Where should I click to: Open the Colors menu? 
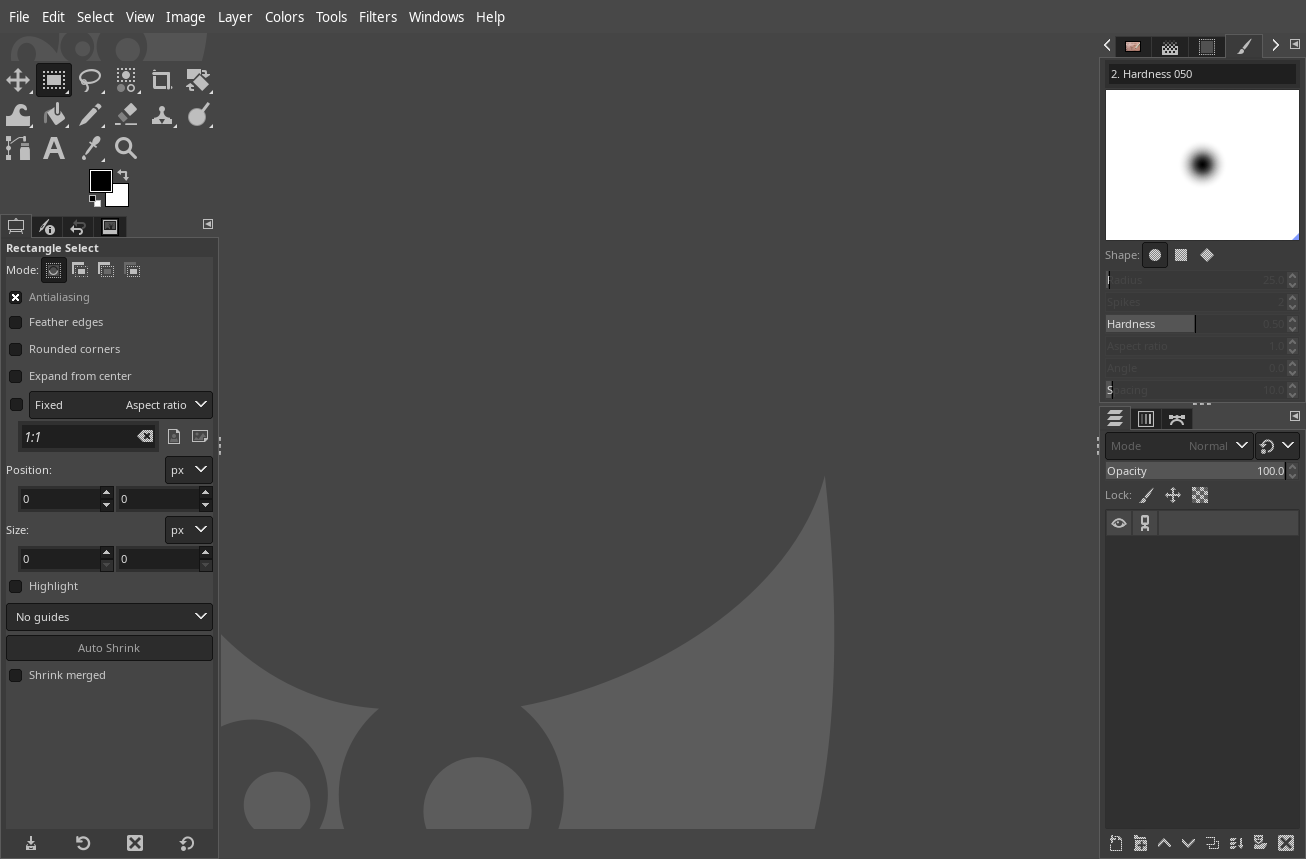coord(284,17)
